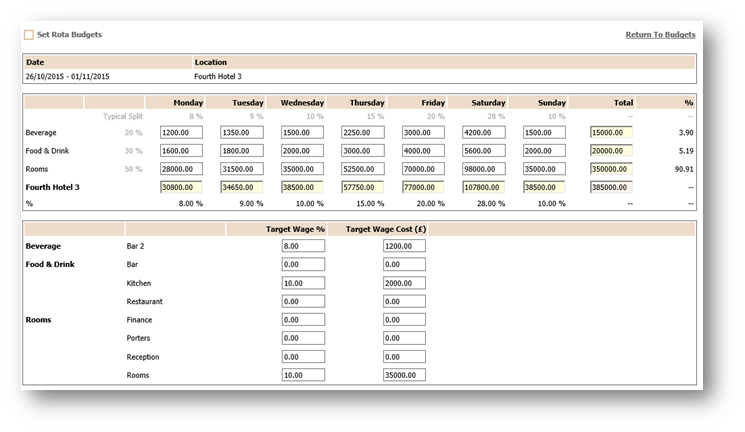Click the Kitchen Target Wage Cost field
This screenshot has width=745, height=432.
pos(404,283)
